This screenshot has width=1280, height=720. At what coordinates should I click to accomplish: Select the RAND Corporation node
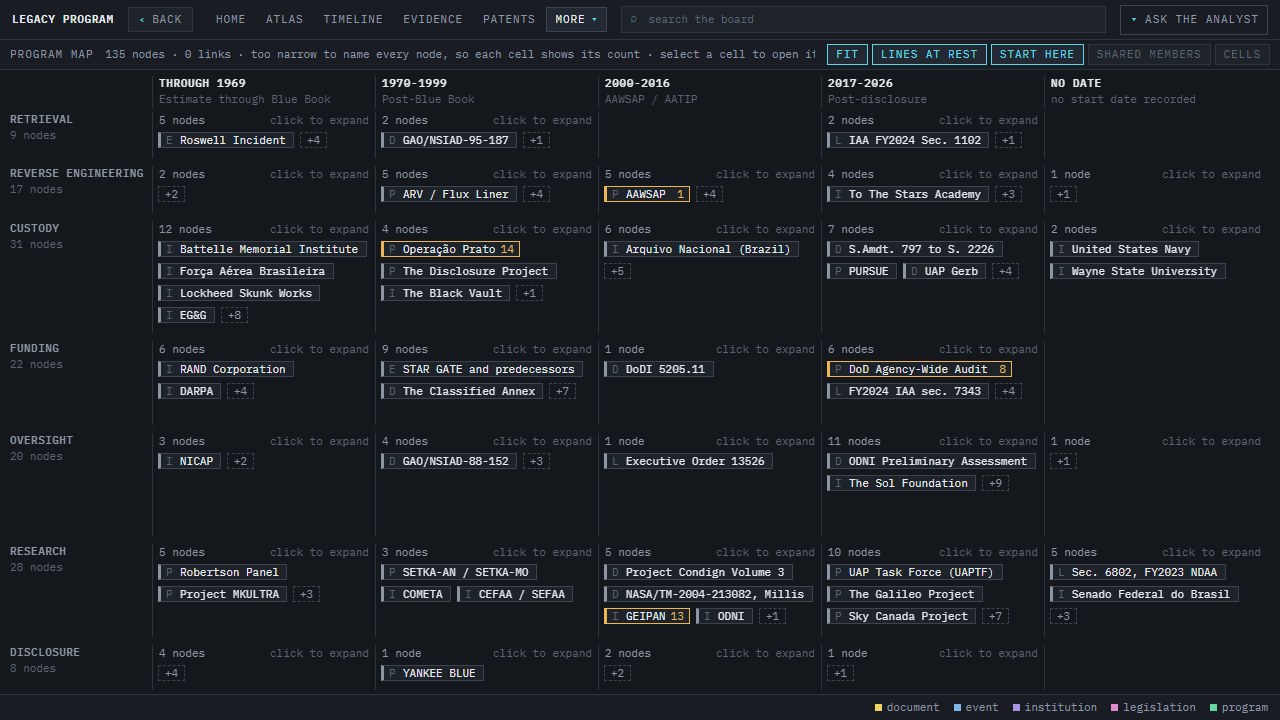pyautogui.click(x=226, y=369)
